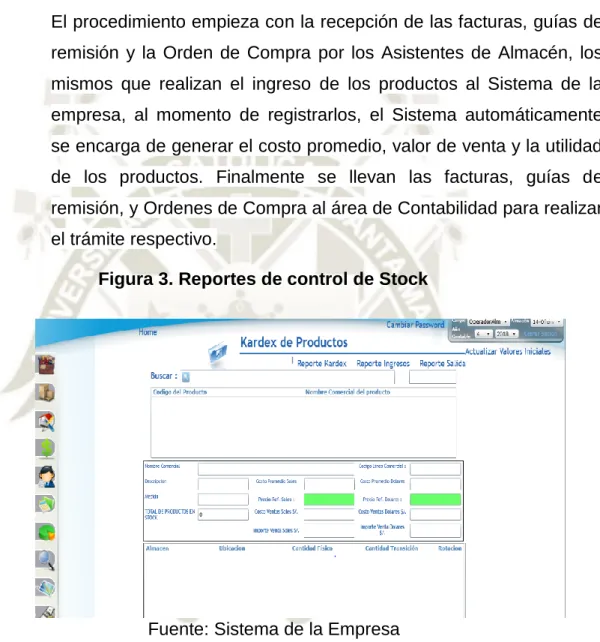The image size is (600, 642).
Task: Click the Codigo Linea Comercial input field
Action: click(x=435, y=469)
